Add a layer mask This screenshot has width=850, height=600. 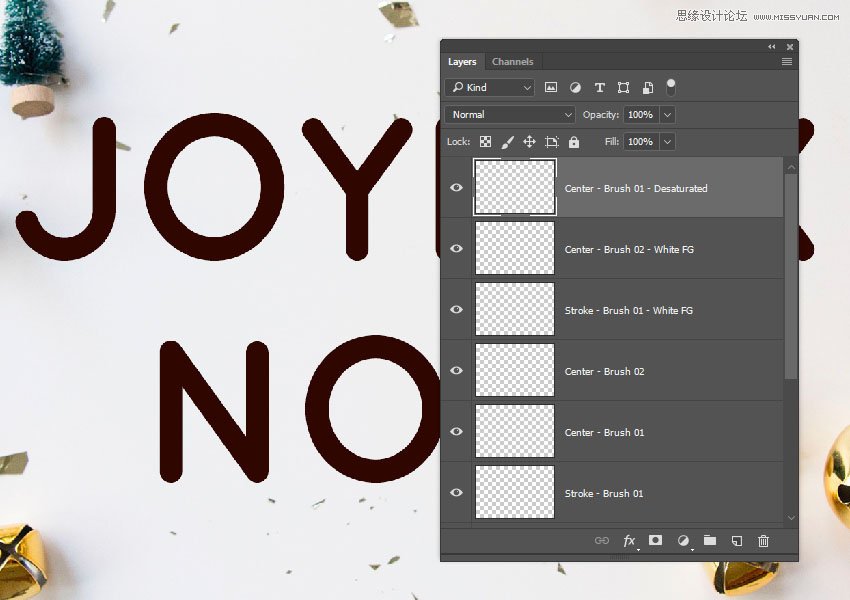coord(655,540)
